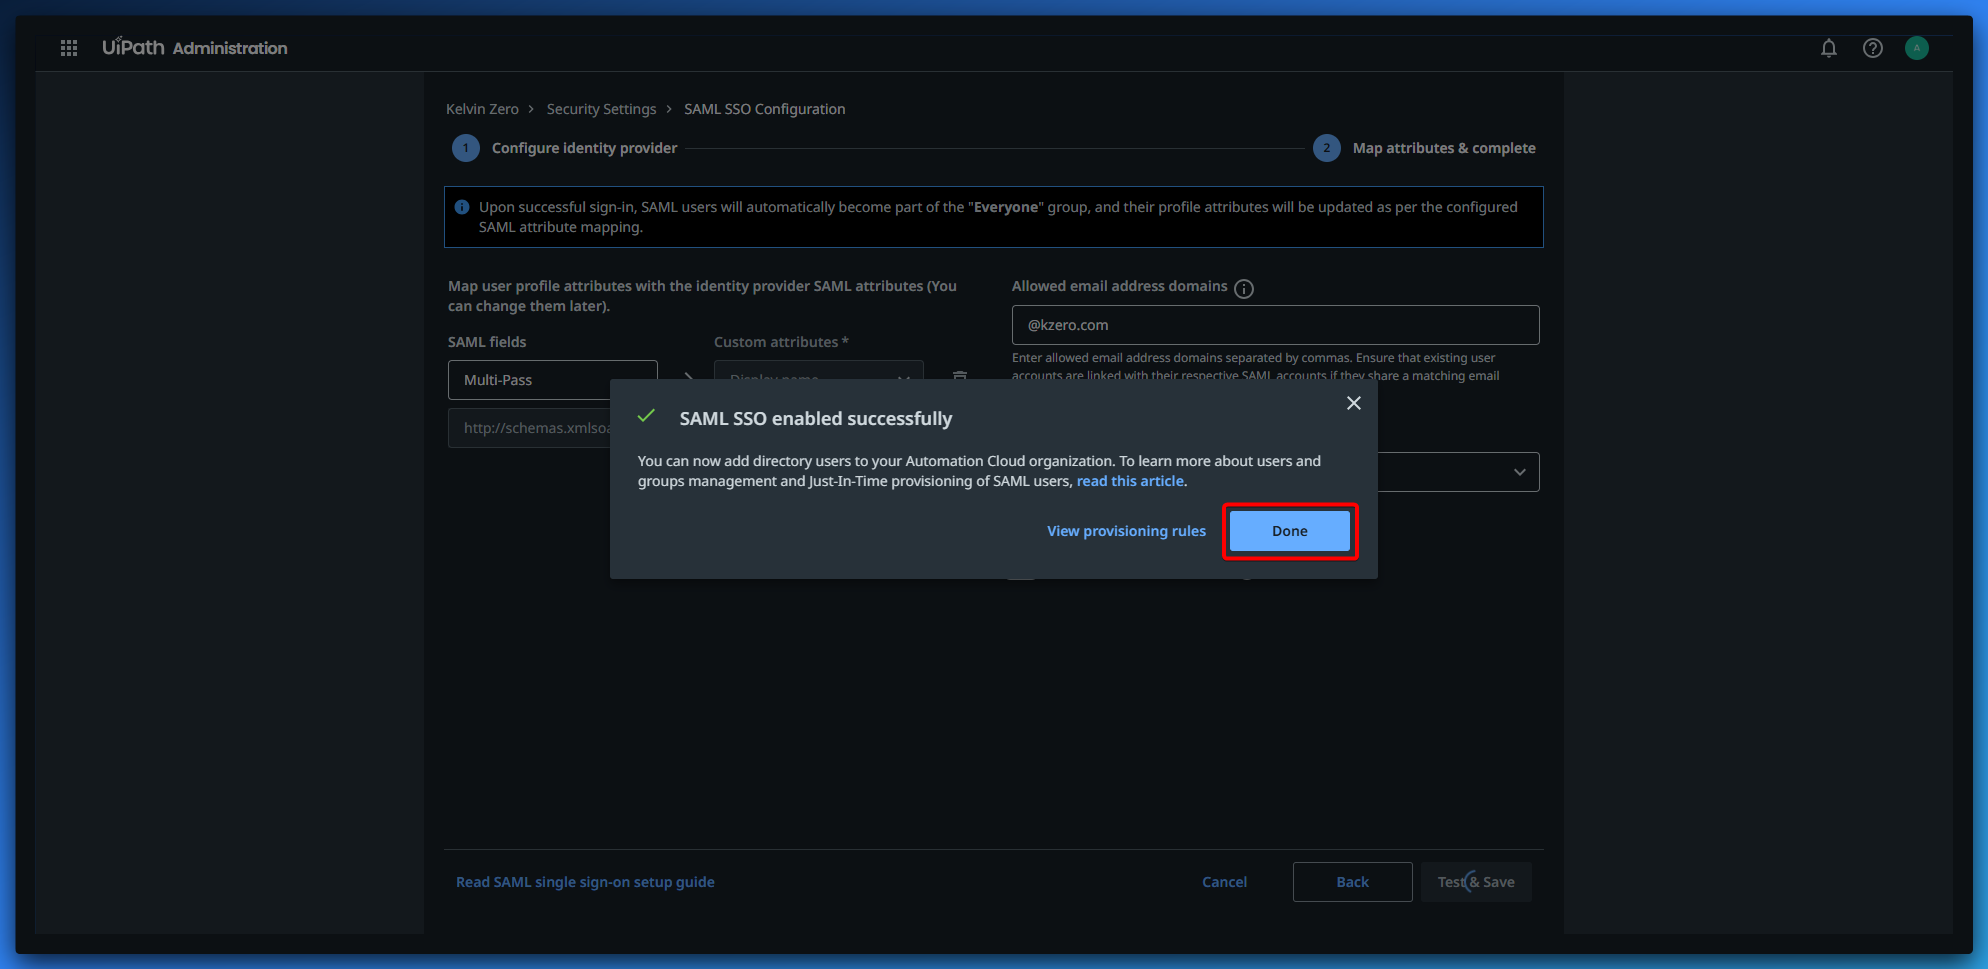Image resolution: width=1988 pixels, height=969 pixels.
Task: Expand the dropdown chevron behind the dialog
Action: pos(1520,472)
